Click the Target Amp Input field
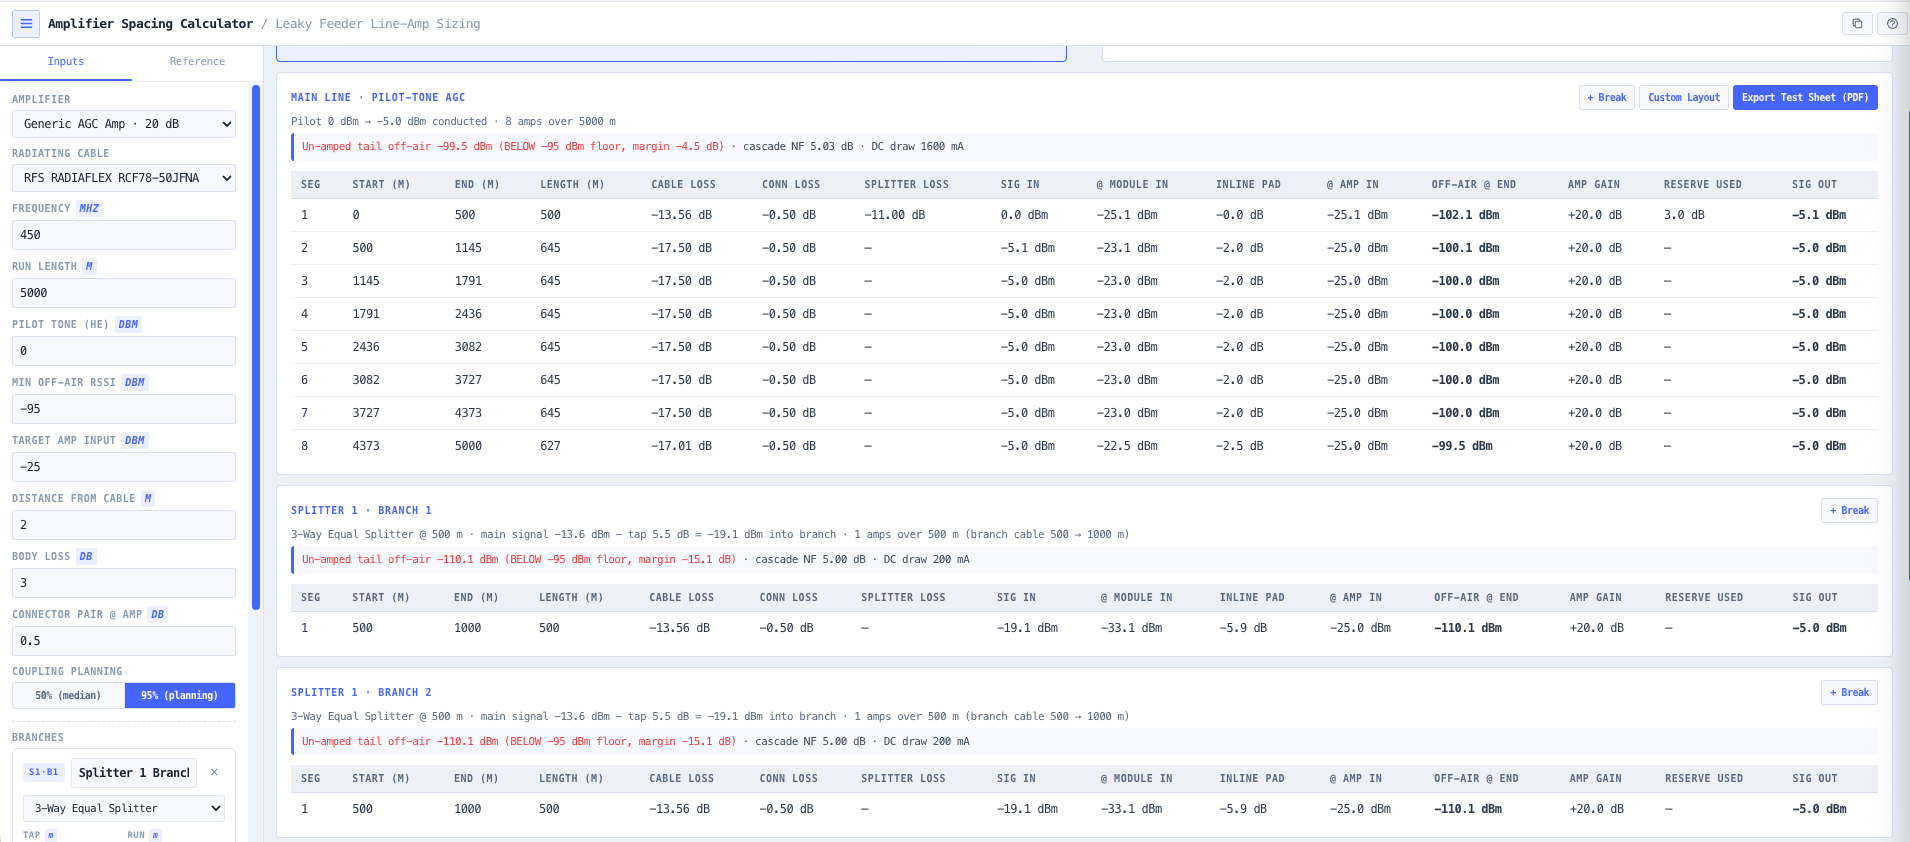Viewport: 1910px width, 842px height. pyautogui.click(x=124, y=467)
